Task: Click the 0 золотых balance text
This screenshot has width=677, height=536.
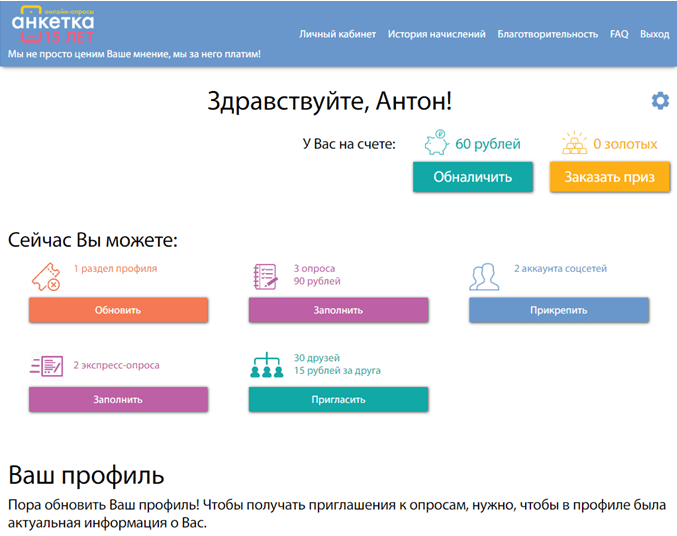Action: tap(625, 144)
